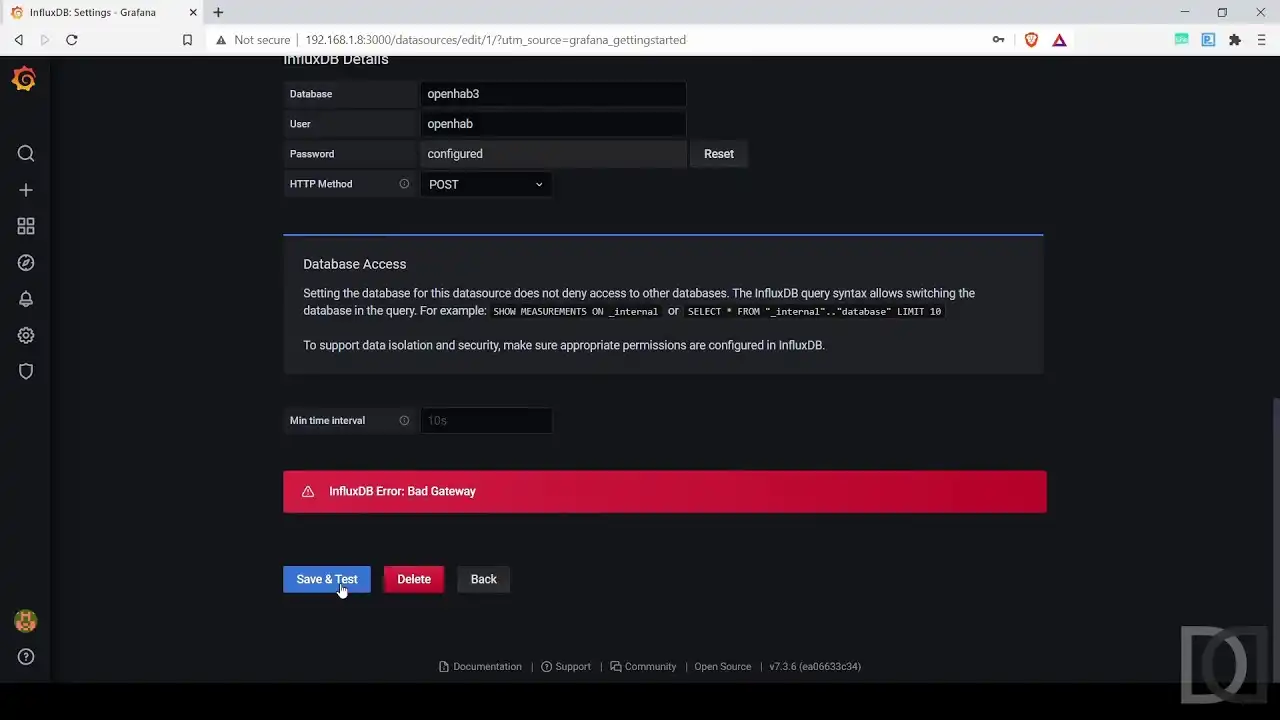This screenshot has height=720, width=1280.
Task: Open the Search icon in sidebar
Action: [26, 153]
